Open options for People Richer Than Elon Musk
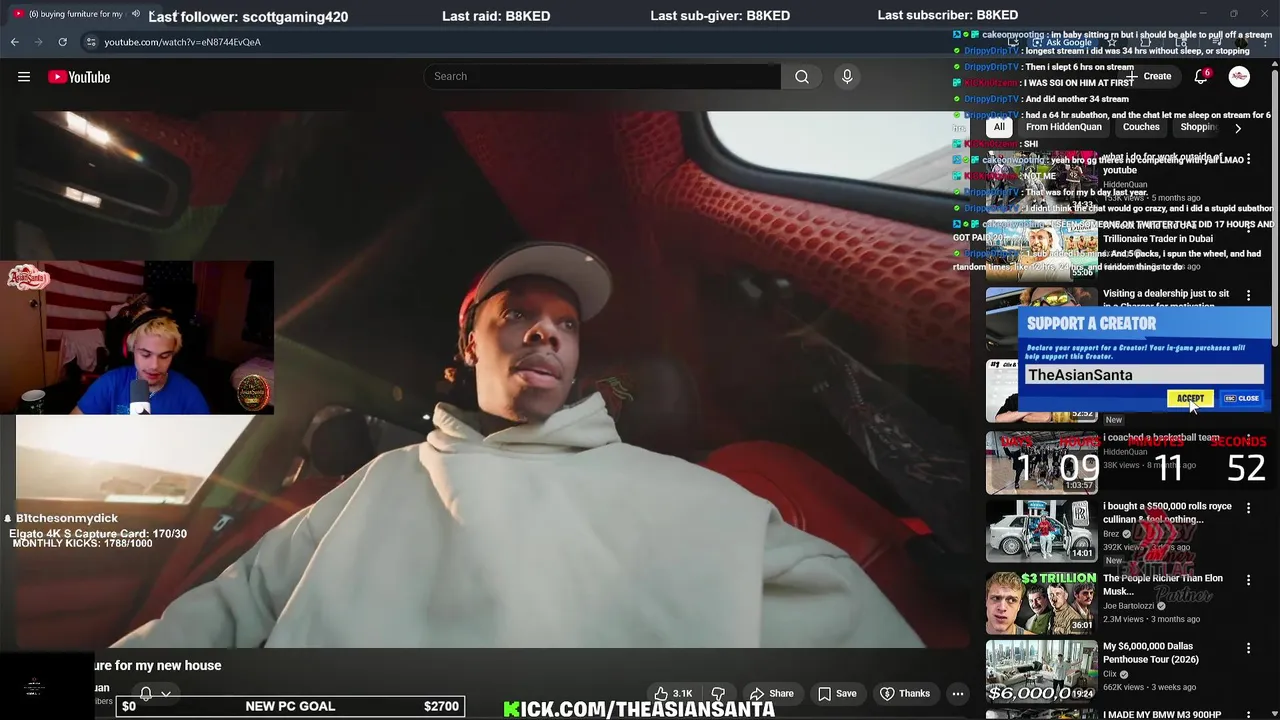The width and height of the screenshot is (1280, 720). coord(1248,580)
